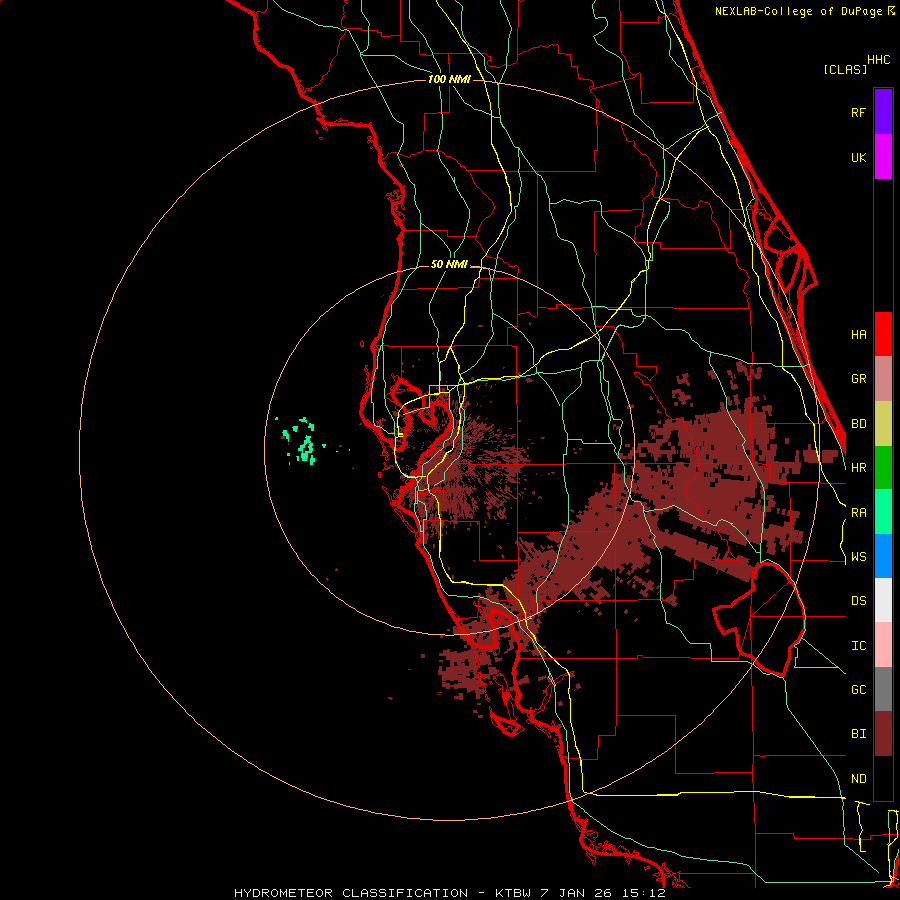The image size is (900, 900).
Task: Click the BI brown legend swatch
Action: (883, 734)
